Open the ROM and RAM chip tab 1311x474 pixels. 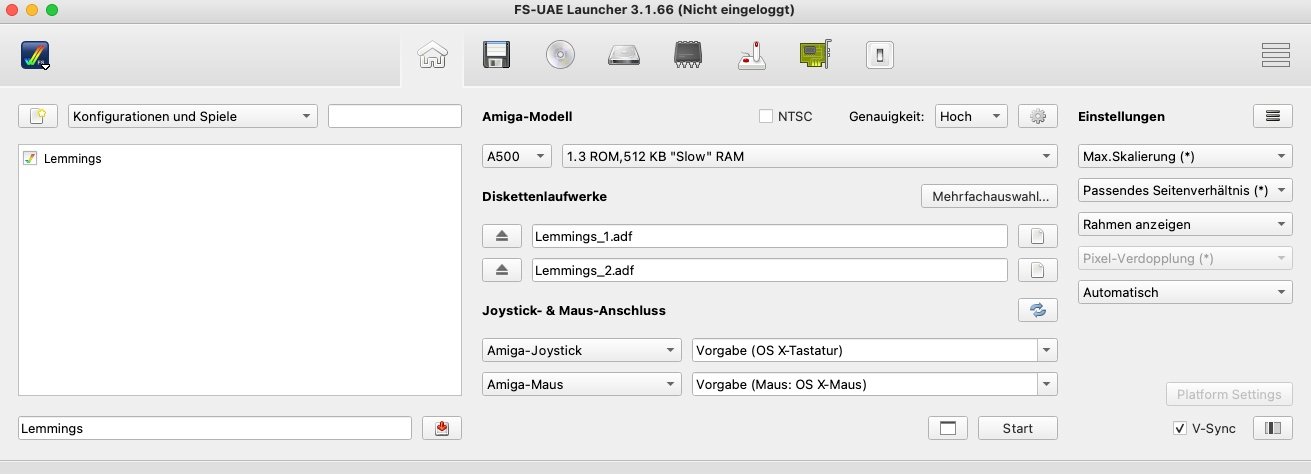click(x=688, y=55)
